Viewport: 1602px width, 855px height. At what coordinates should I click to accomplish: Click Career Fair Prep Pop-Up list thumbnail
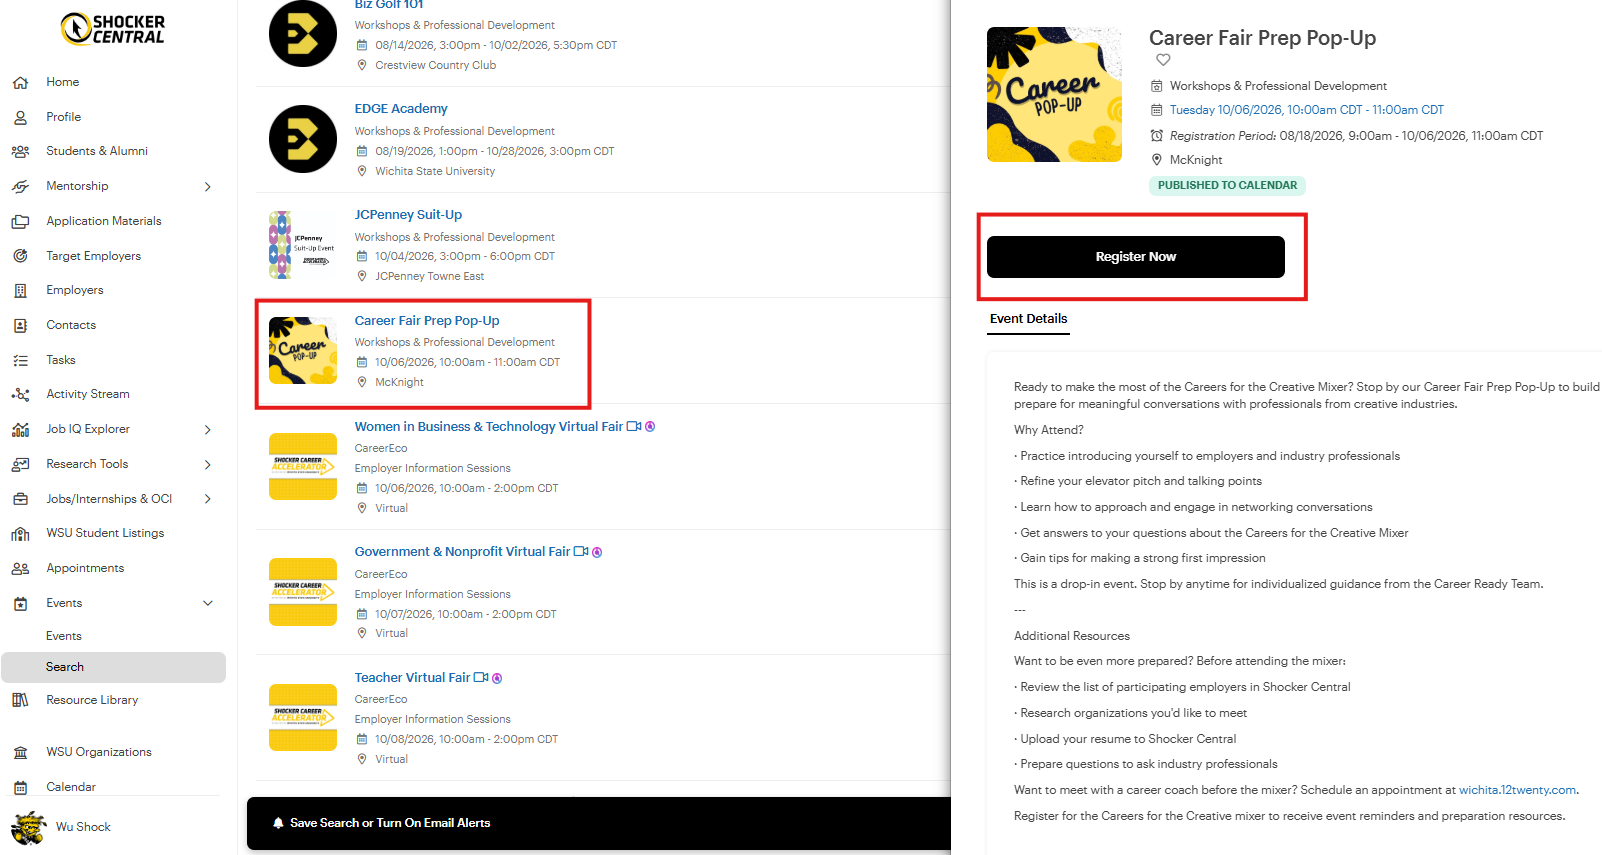(x=303, y=351)
